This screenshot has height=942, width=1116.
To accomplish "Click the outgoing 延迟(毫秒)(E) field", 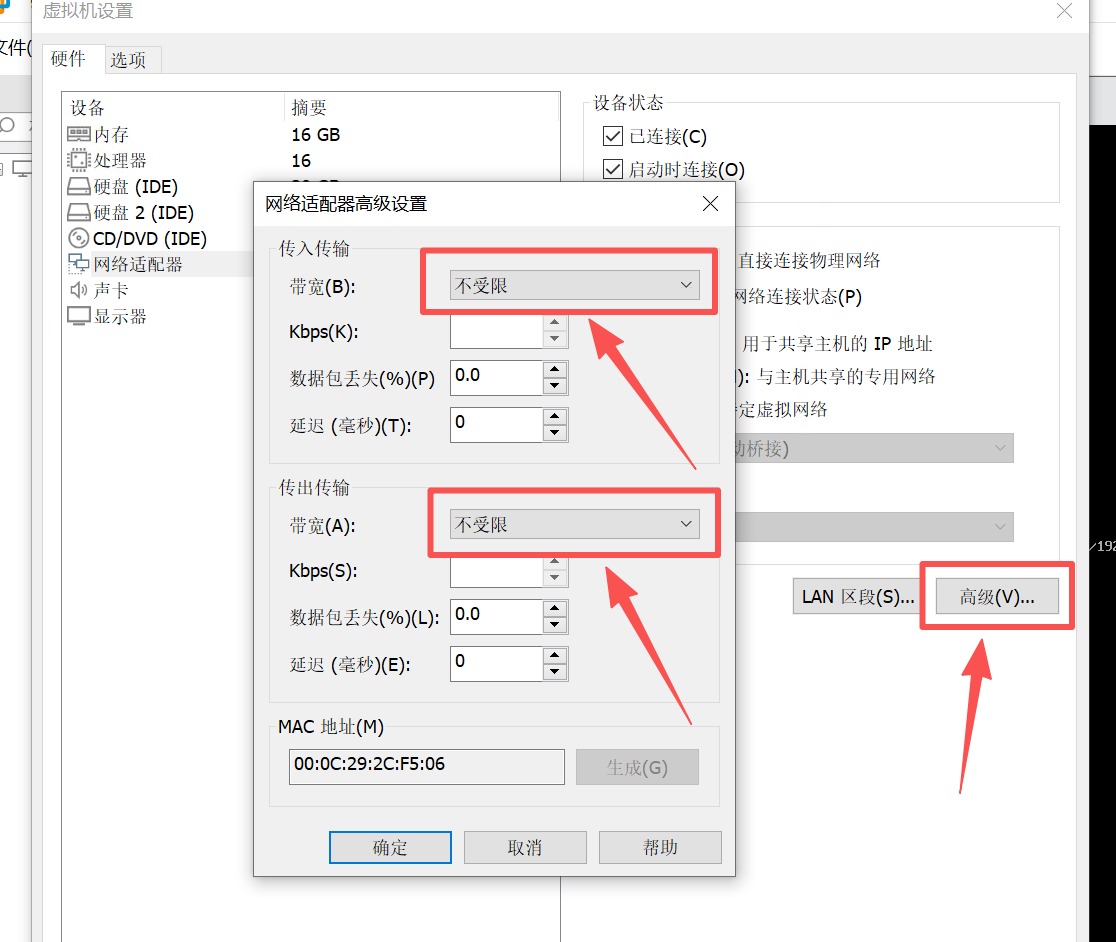I will 496,664.
